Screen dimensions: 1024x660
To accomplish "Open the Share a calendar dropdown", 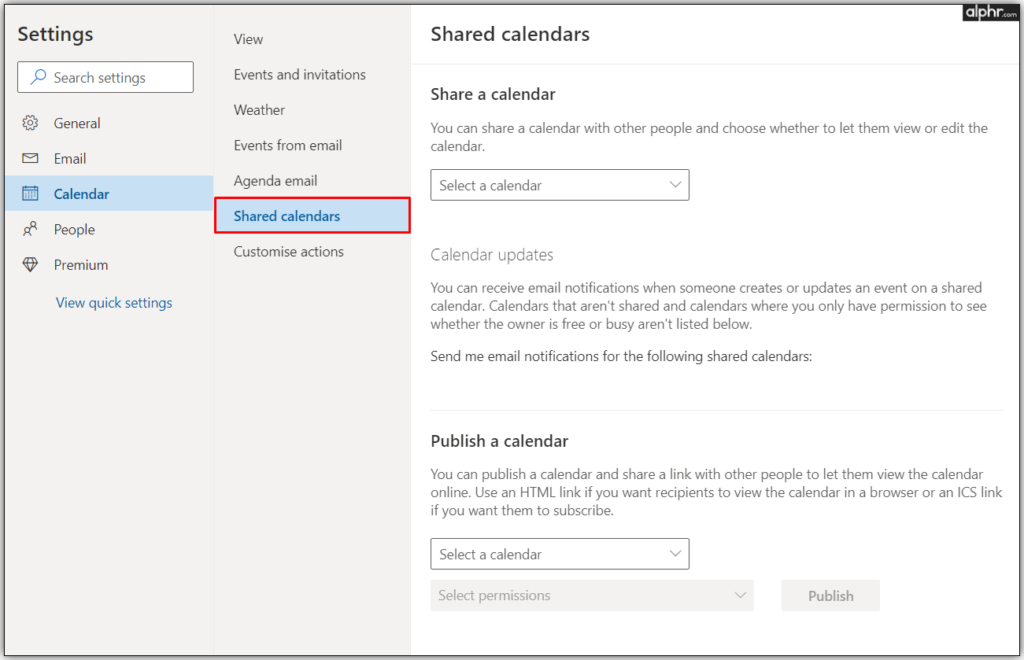I will 559,185.
